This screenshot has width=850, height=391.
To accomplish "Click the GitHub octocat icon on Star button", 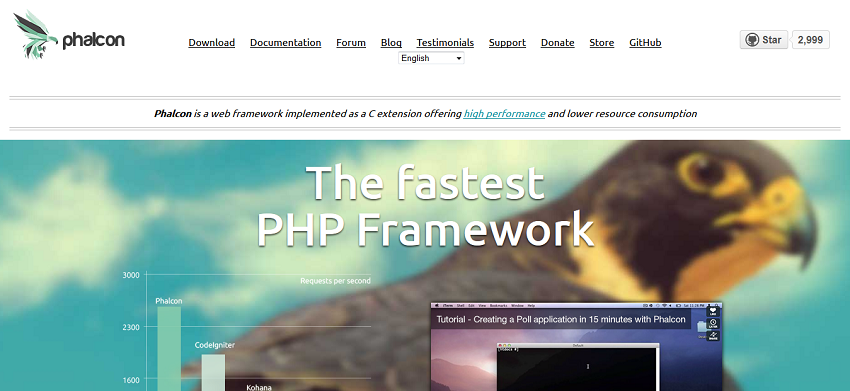I will [752, 40].
